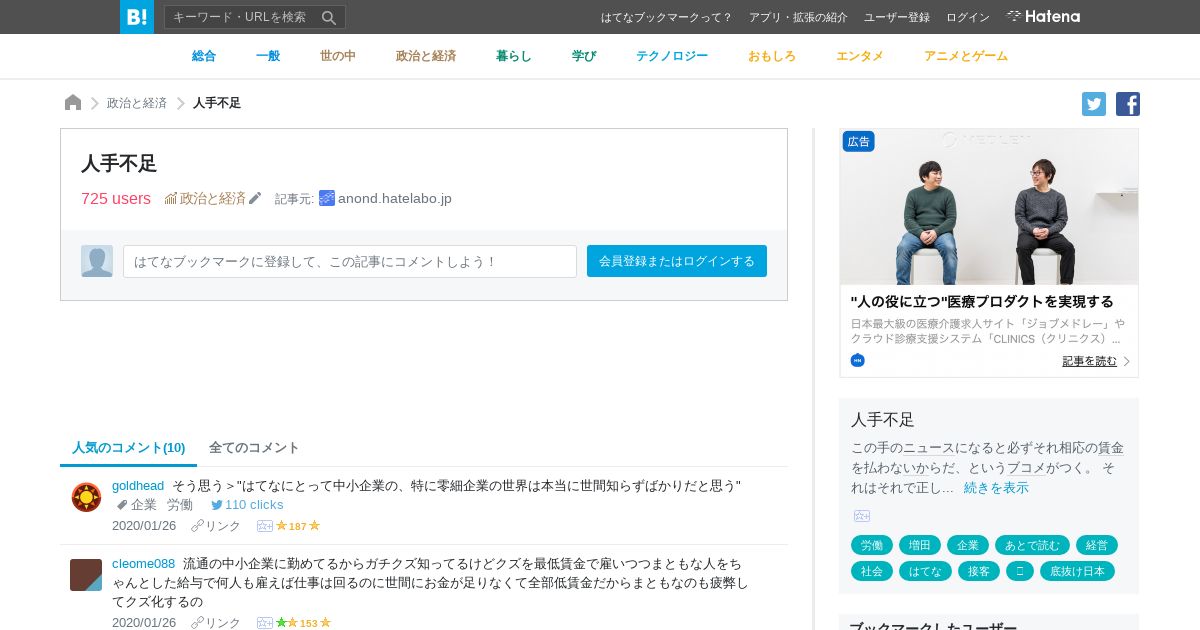Select the 労働 tag pill in sidebar
1200x630 pixels.
tap(872, 545)
